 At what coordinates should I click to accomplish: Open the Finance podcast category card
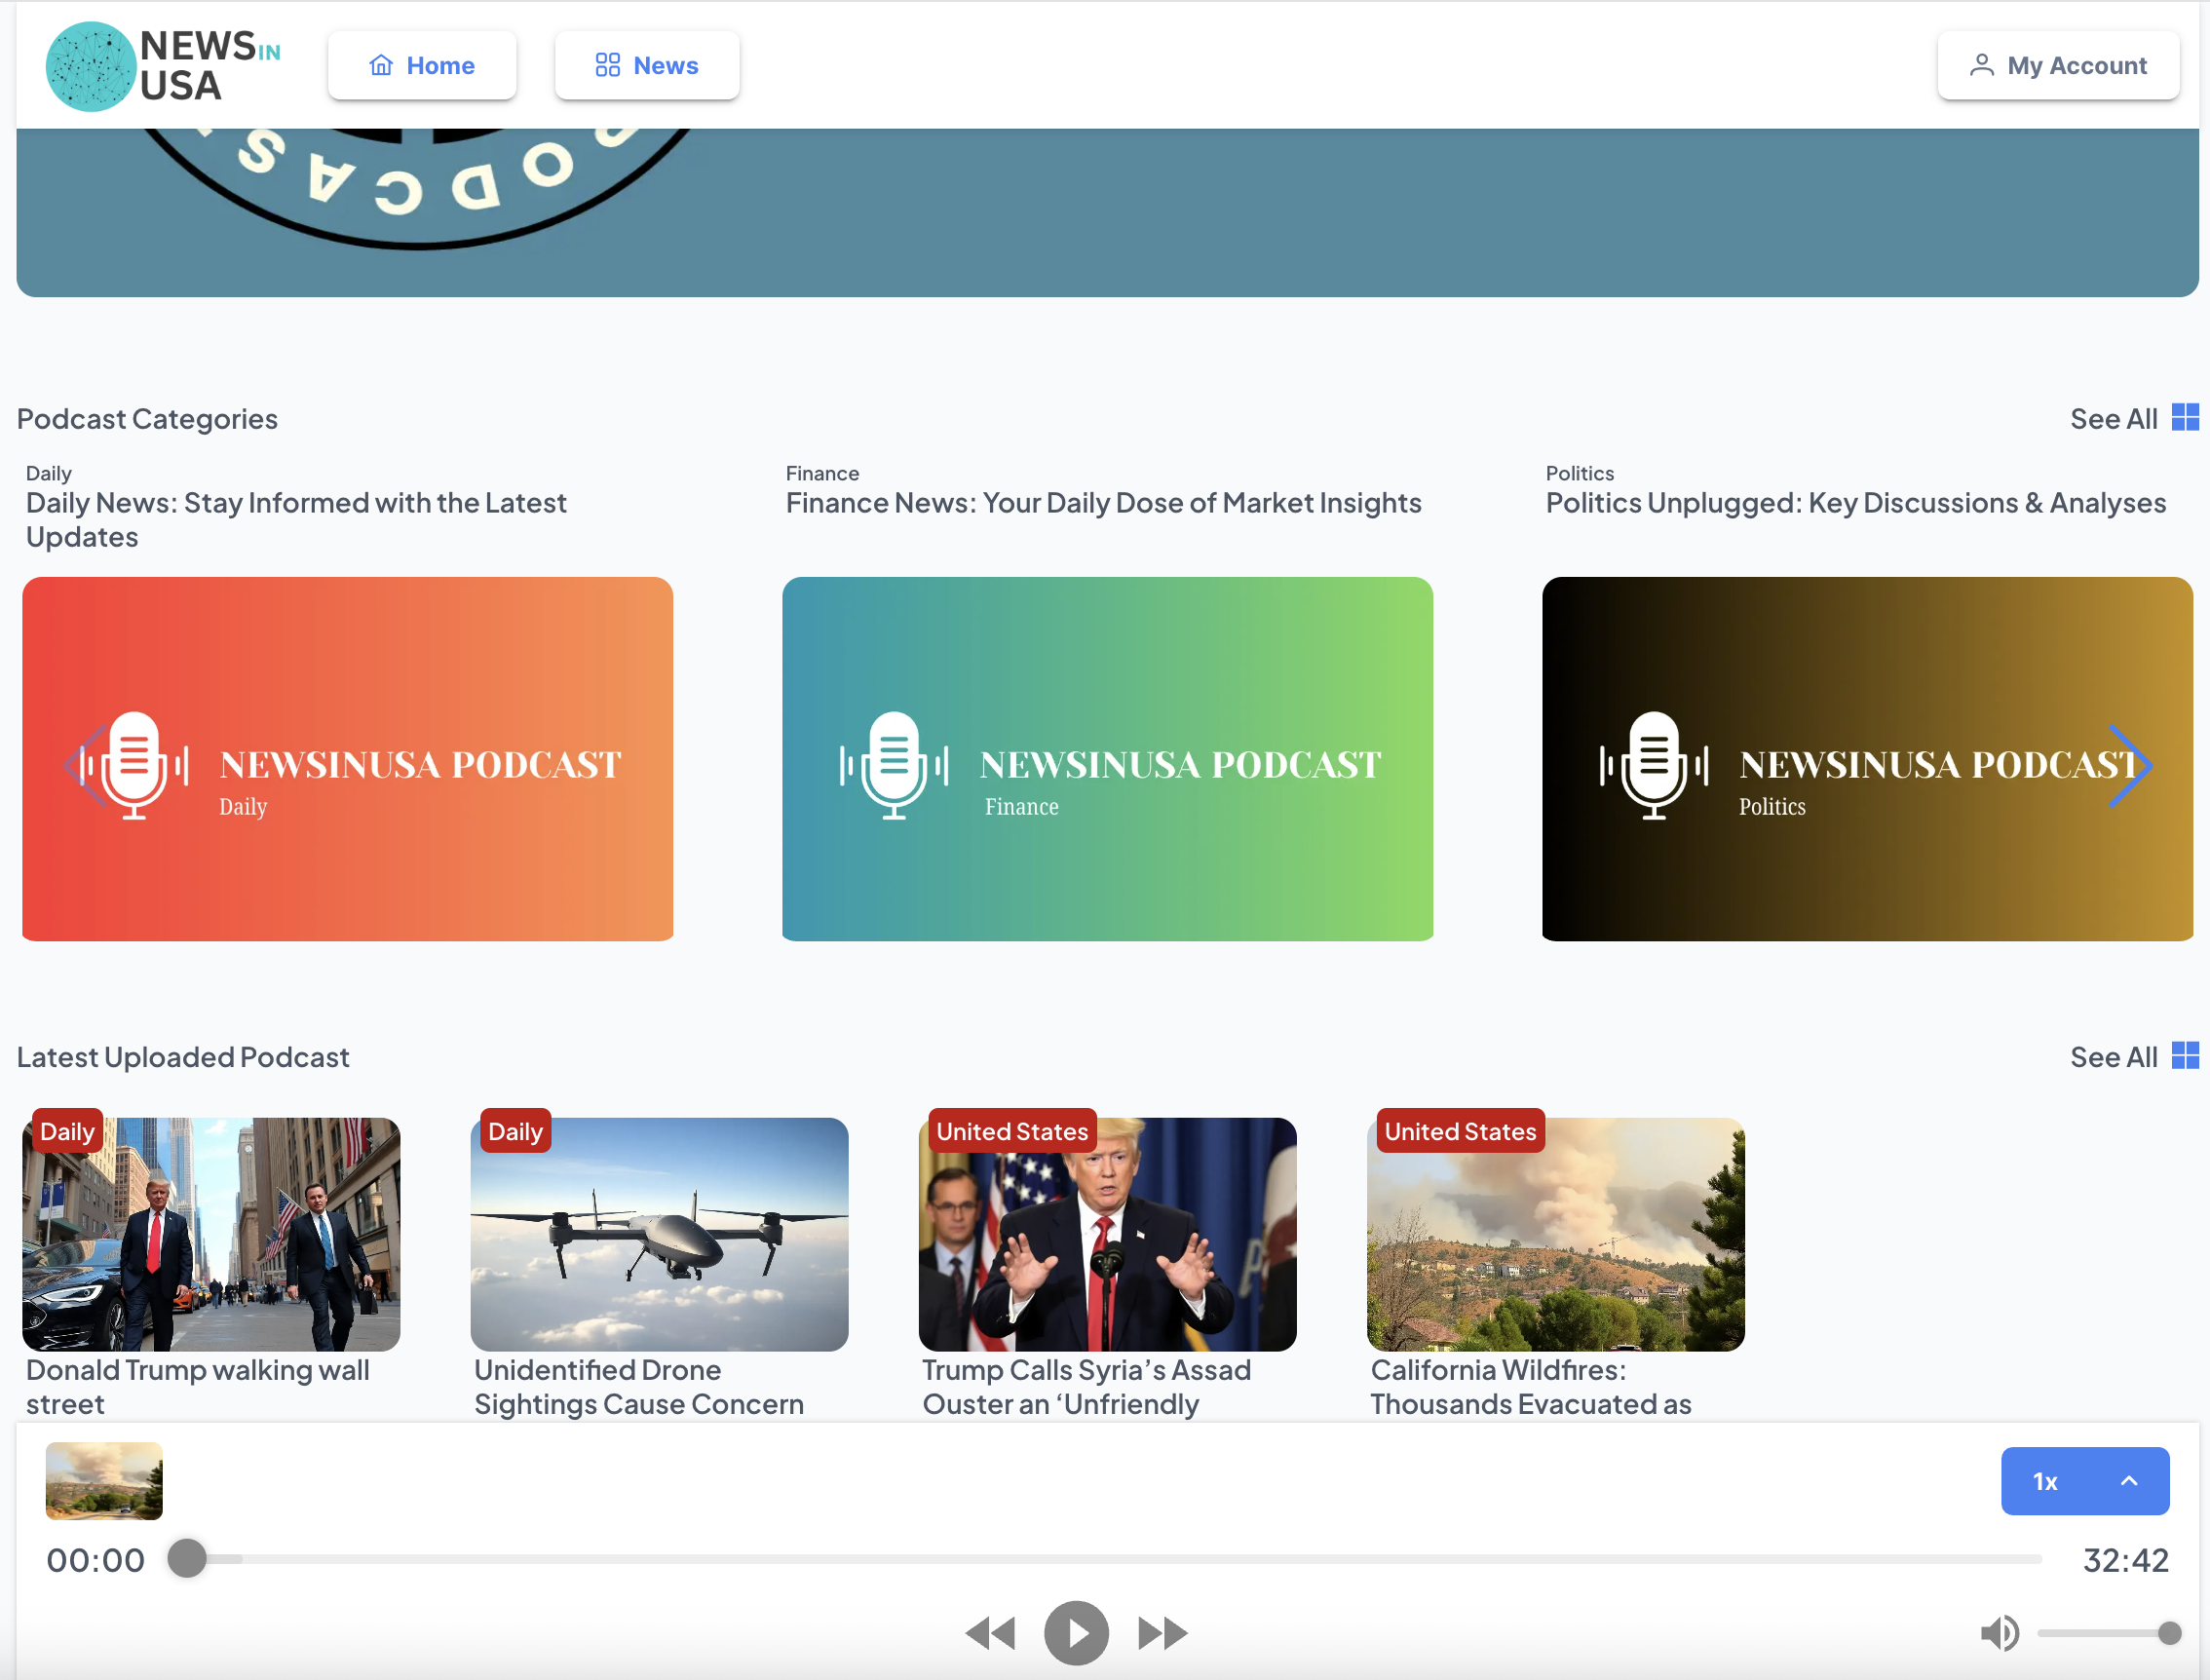[x=1107, y=759]
